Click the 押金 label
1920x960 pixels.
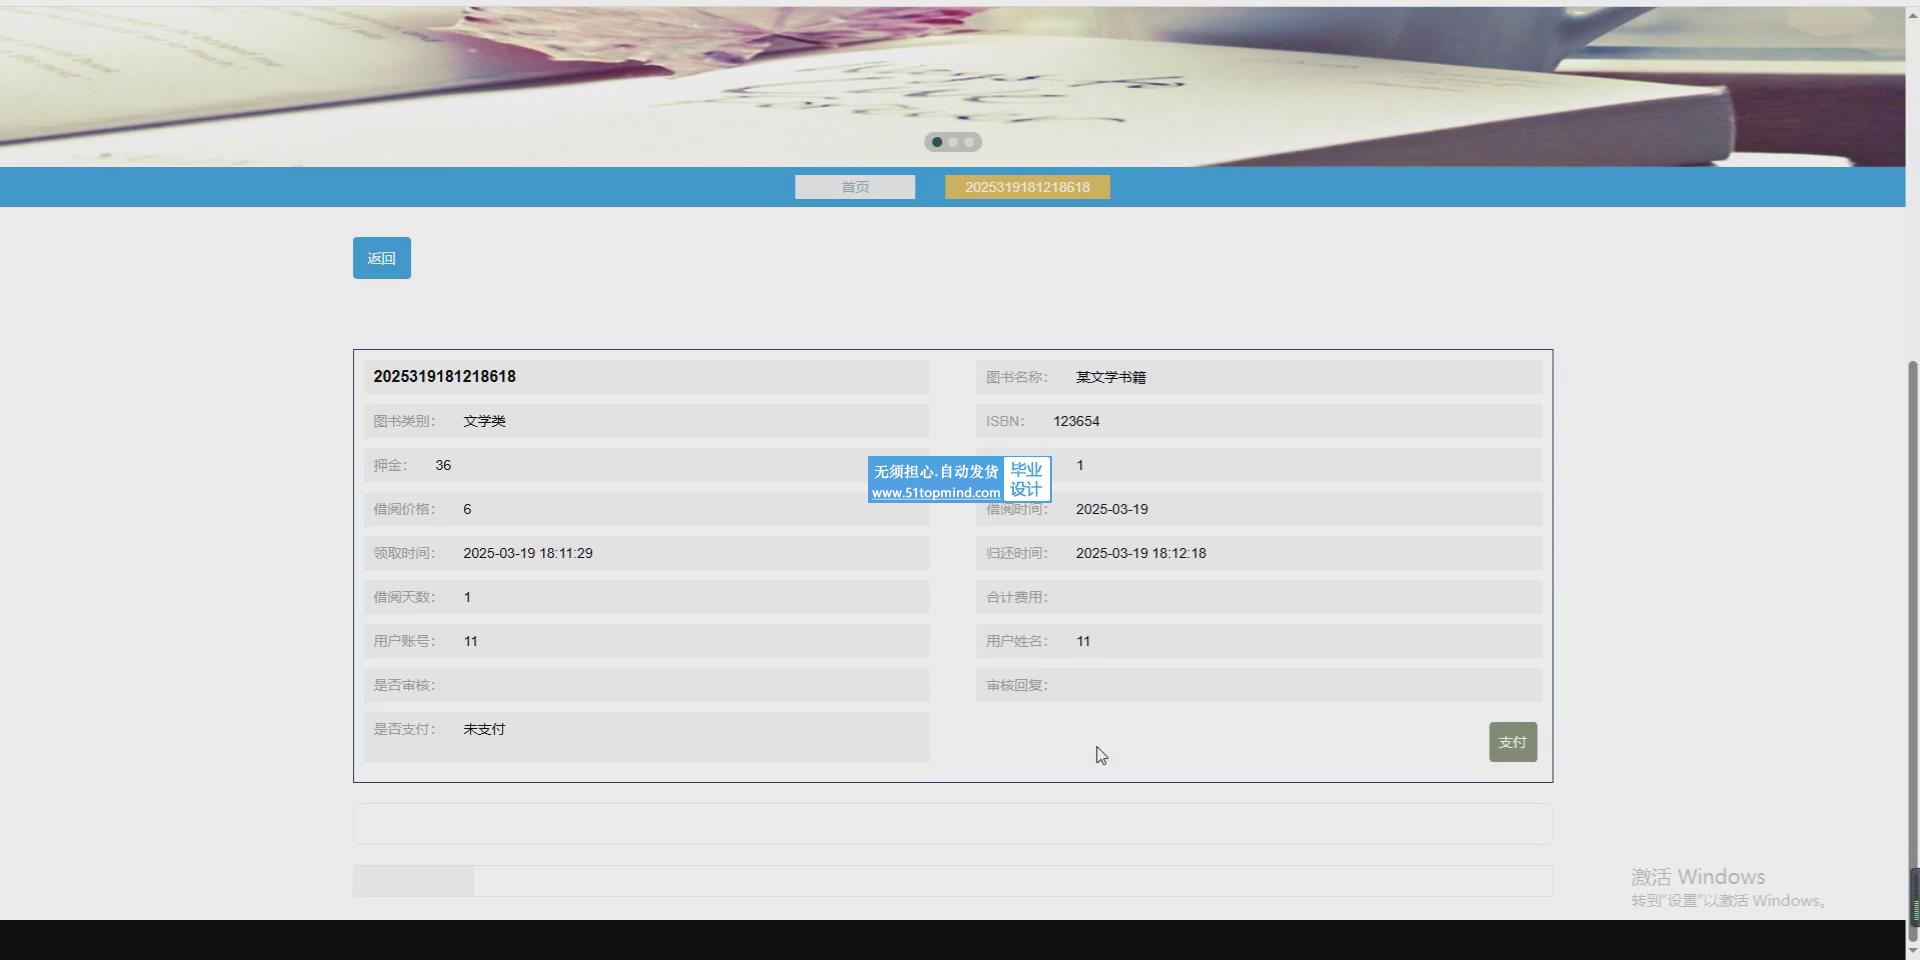coord(390,465)
